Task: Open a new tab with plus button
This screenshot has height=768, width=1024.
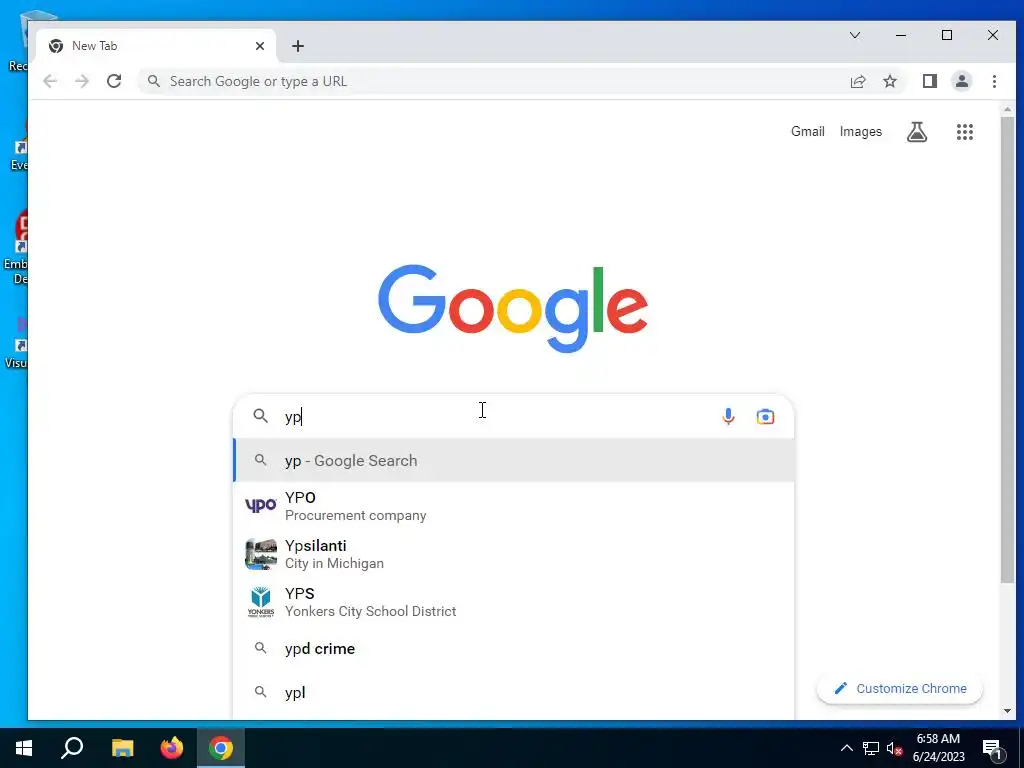Action: pyautogui.click(x=298, y=46)
